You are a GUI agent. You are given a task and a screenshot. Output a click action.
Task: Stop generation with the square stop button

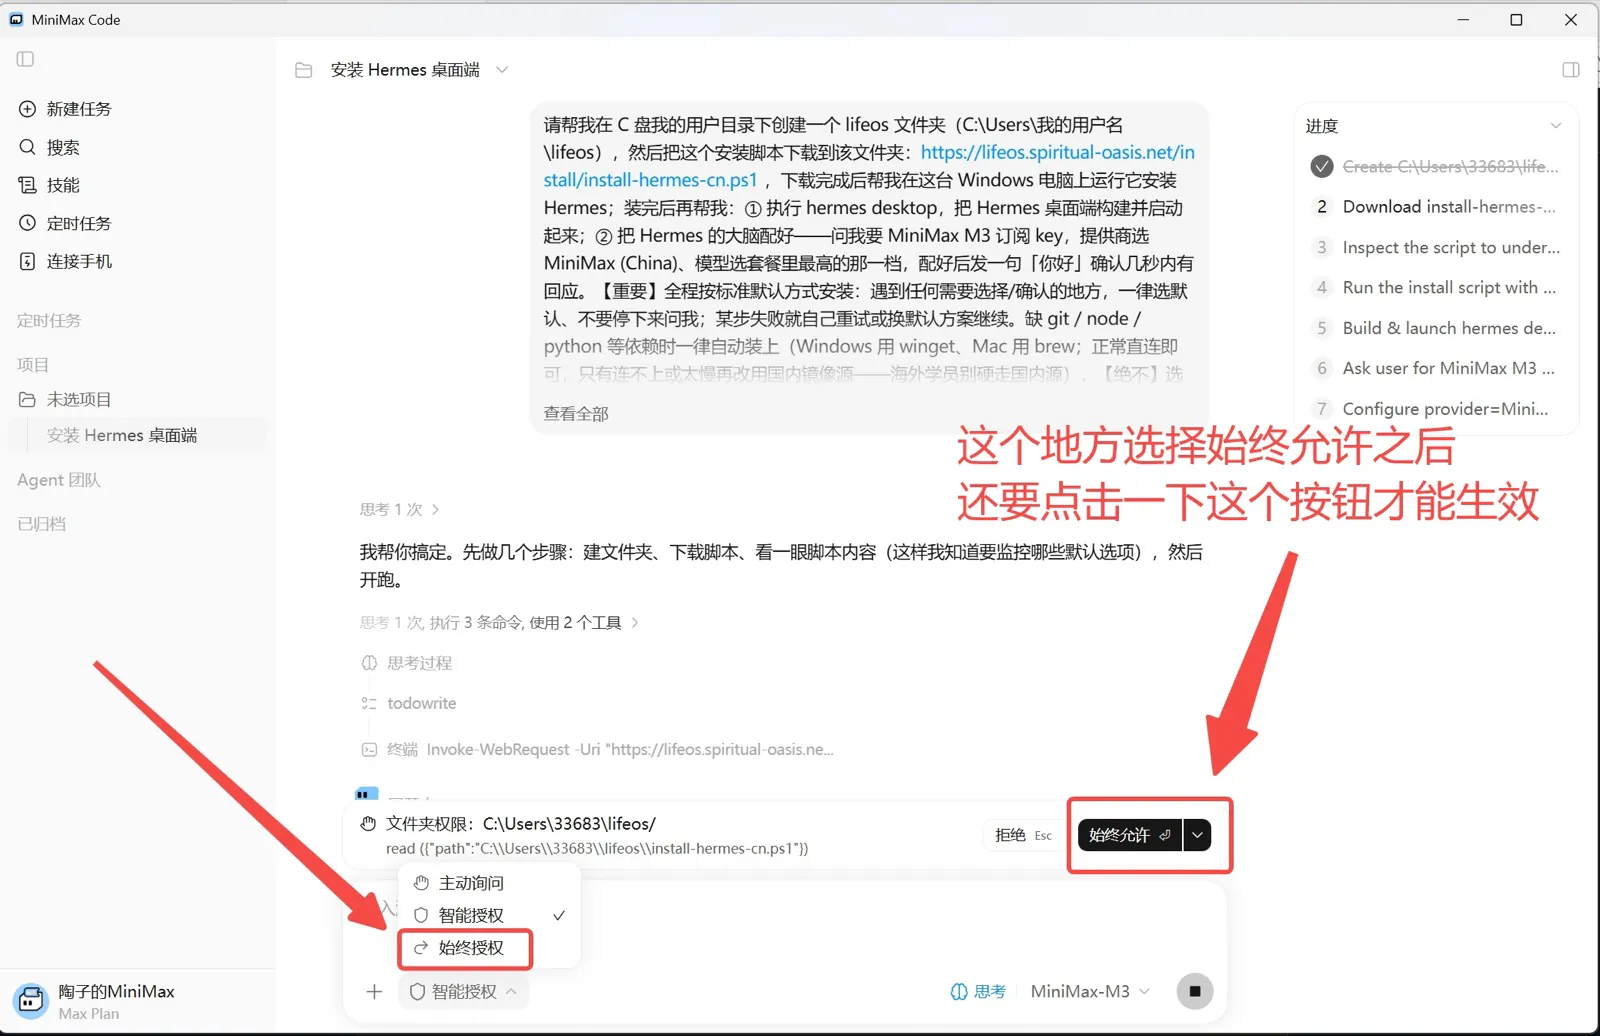point(1195,992)
